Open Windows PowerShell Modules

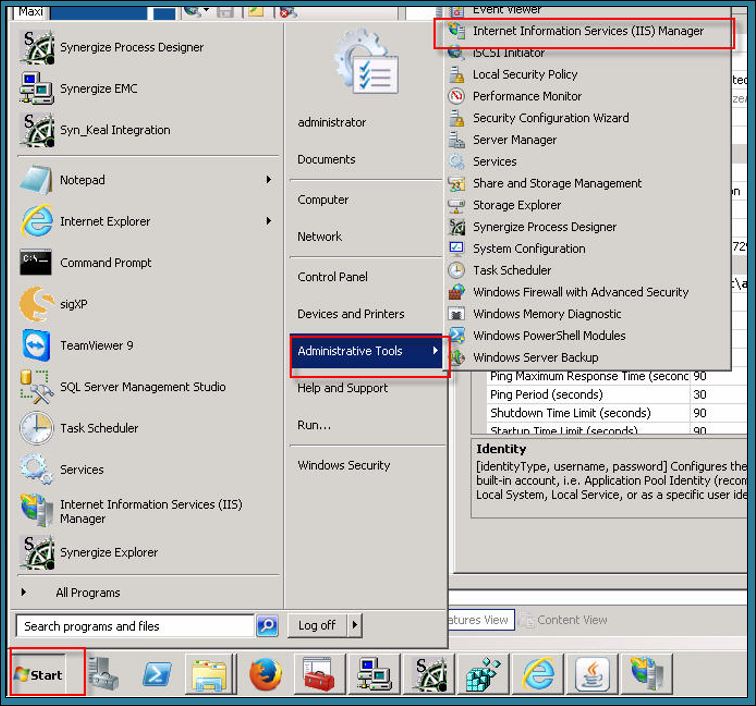point(587,336)
